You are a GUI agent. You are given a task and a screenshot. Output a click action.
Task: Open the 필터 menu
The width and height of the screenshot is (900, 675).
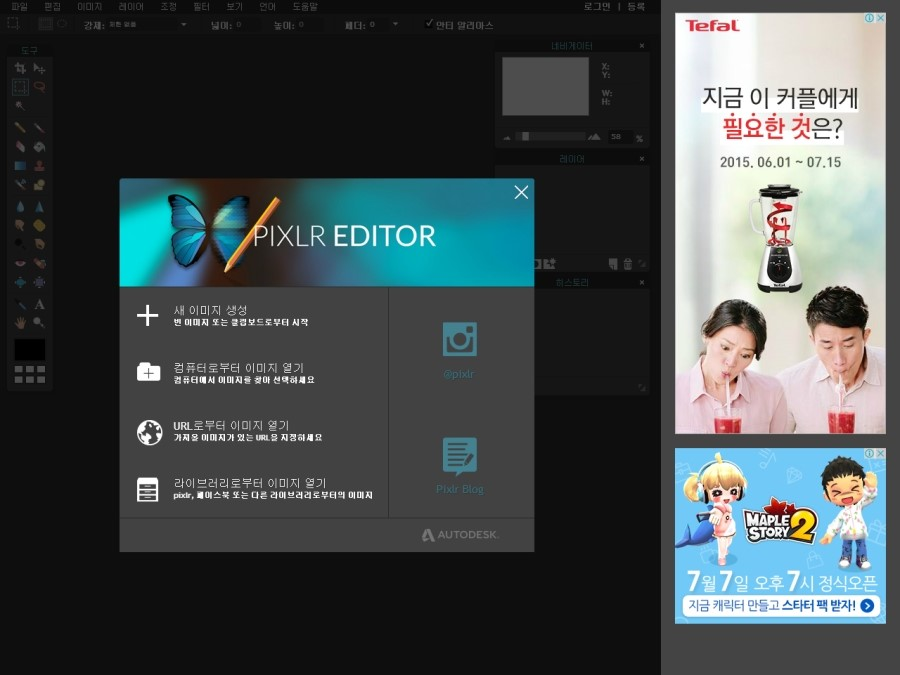point(201,7)
